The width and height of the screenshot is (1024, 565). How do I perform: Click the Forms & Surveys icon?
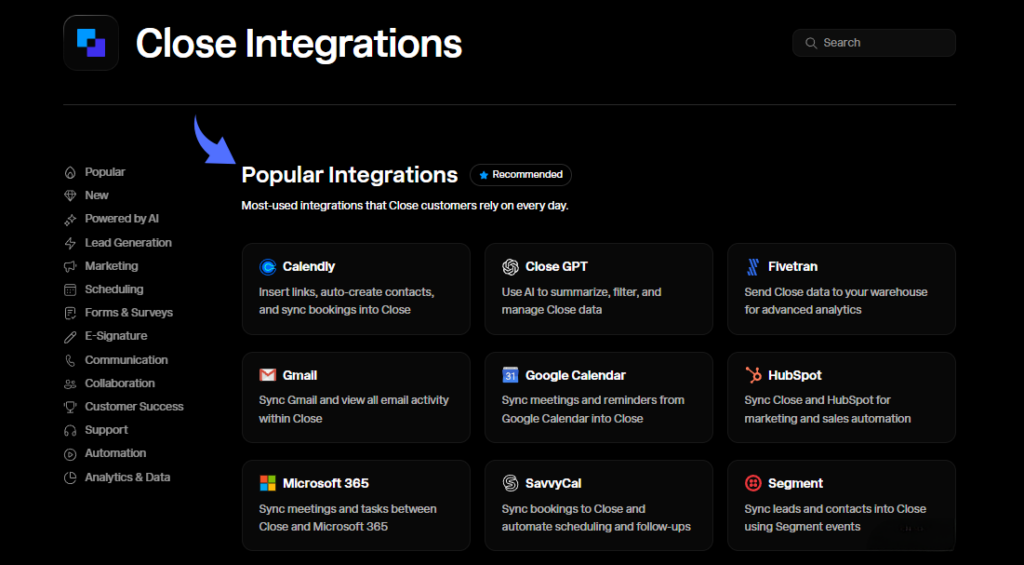70,313
